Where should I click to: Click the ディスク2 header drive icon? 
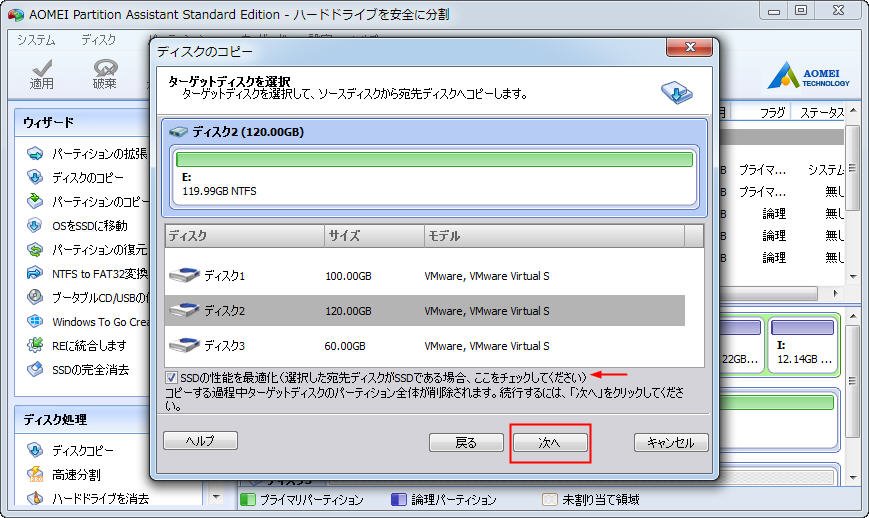(x=178, y=132)
